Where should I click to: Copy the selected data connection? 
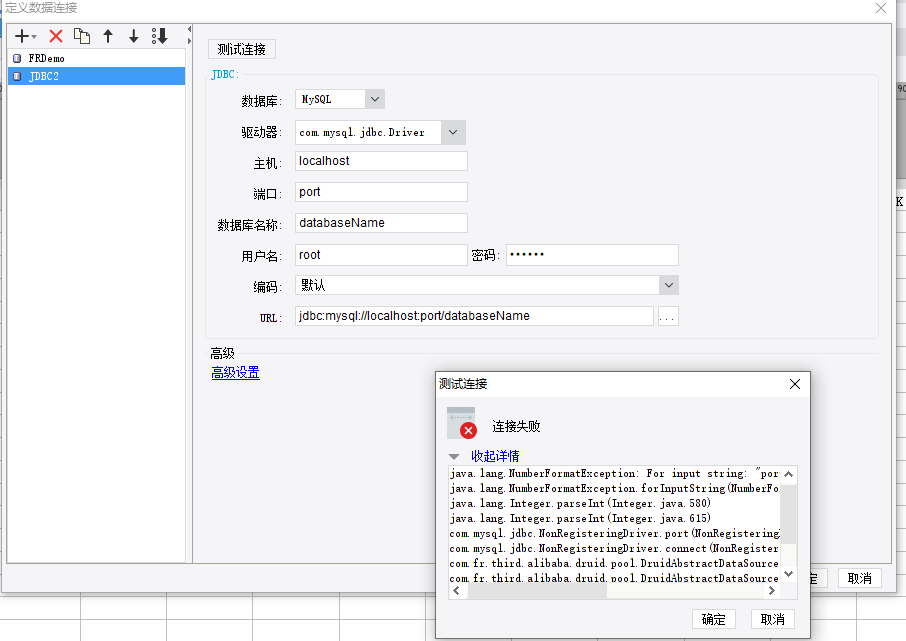81,36
